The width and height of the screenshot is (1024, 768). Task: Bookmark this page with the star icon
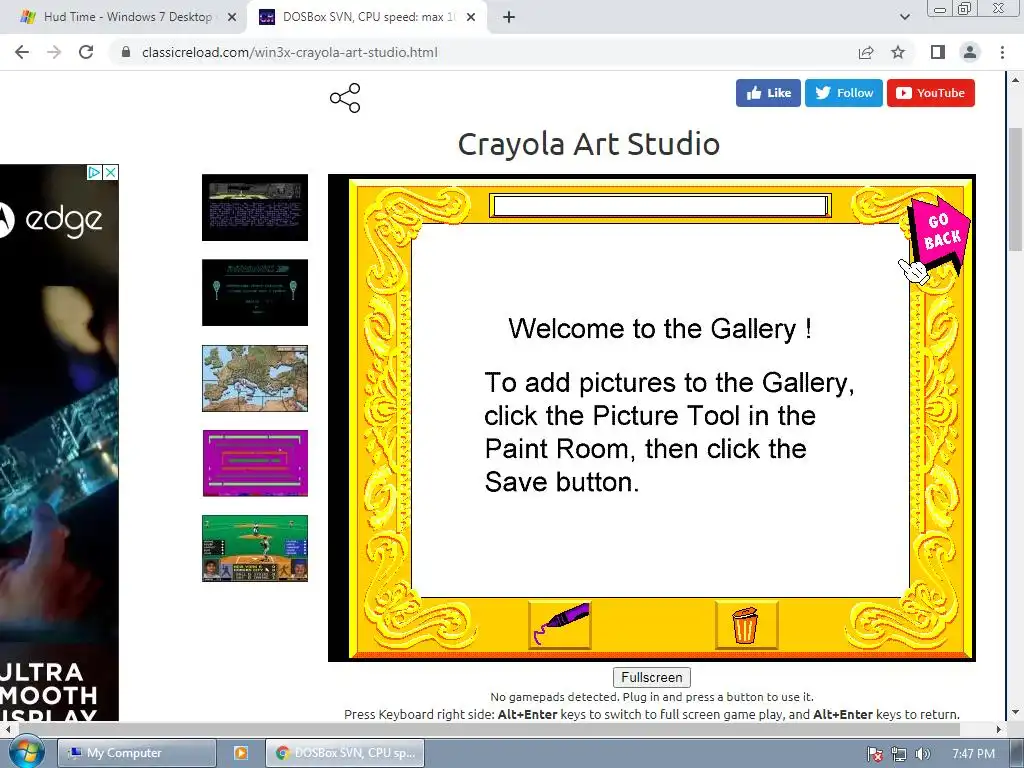[898, 52]
